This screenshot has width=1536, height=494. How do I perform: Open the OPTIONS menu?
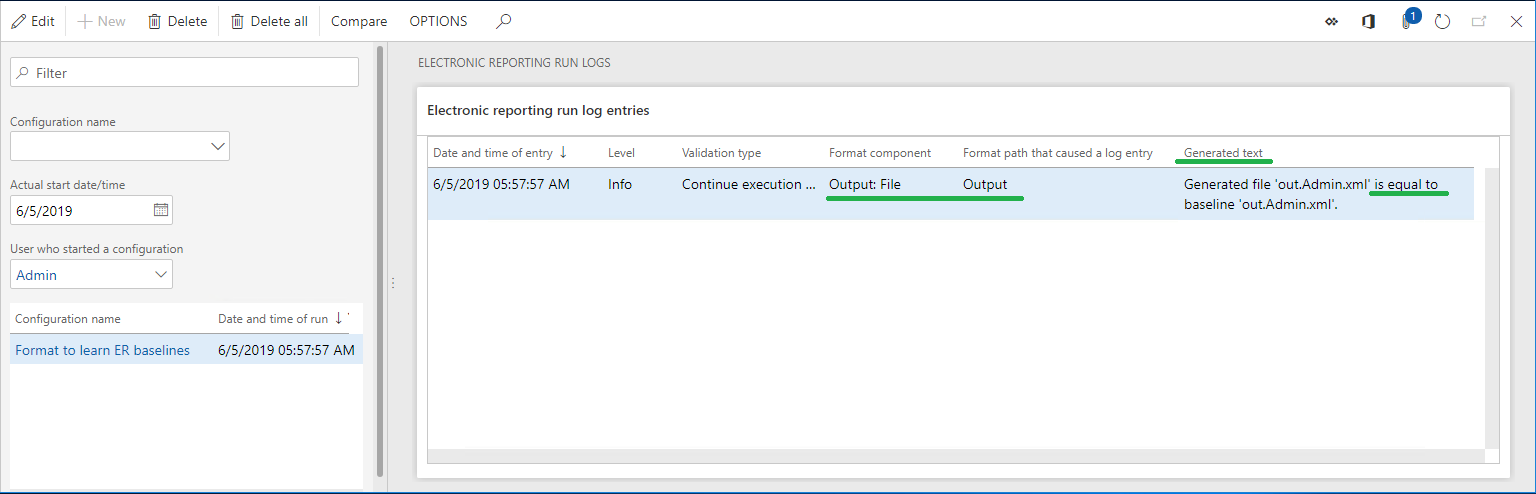438,21
